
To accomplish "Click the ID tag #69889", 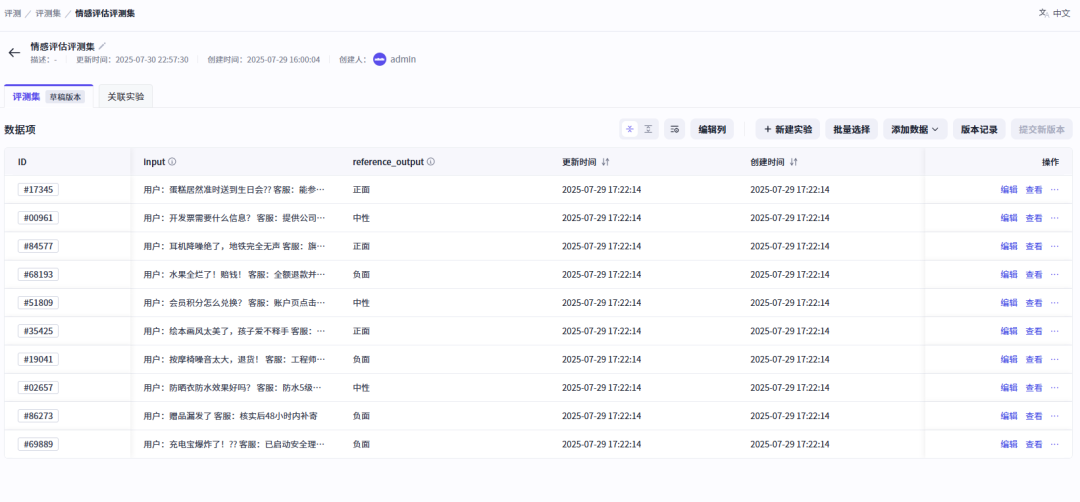I will [39, 444].
